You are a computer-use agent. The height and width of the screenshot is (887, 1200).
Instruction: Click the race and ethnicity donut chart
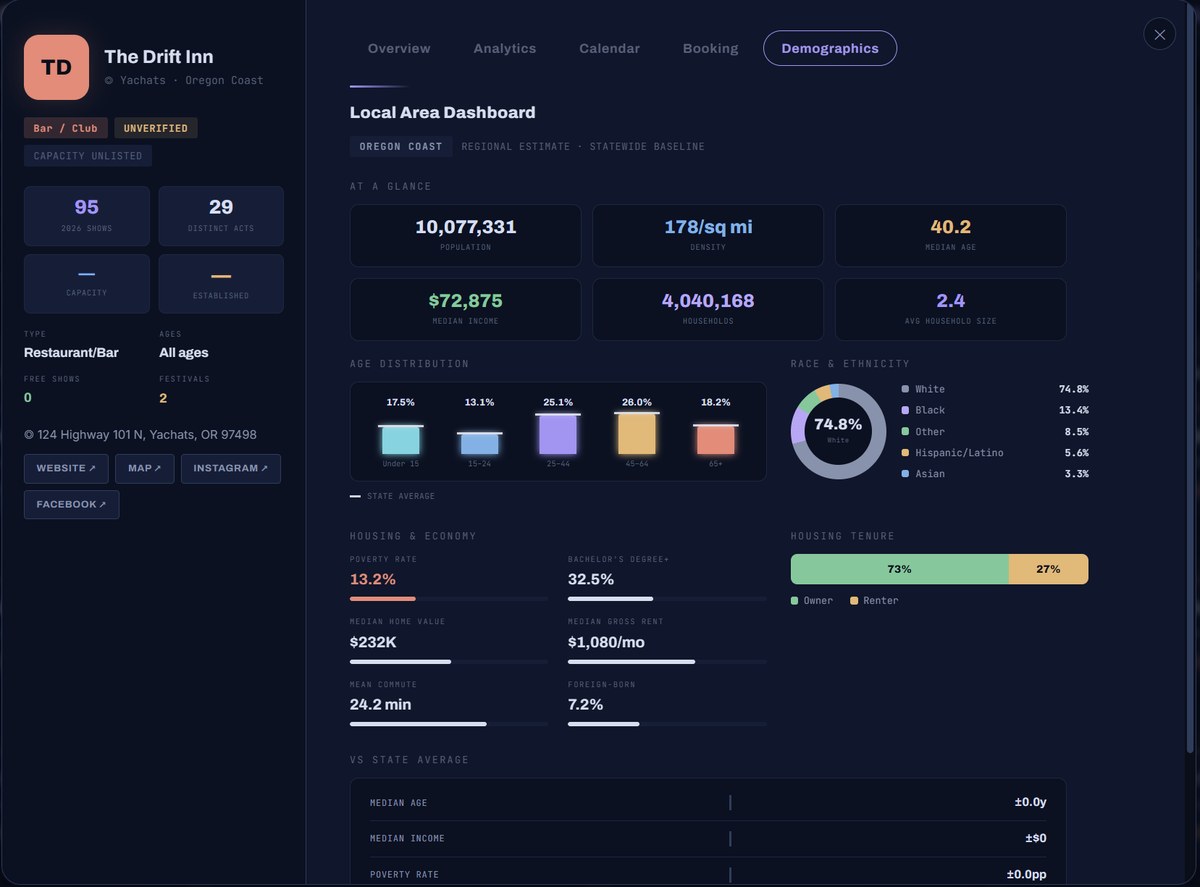coord(838,431)
